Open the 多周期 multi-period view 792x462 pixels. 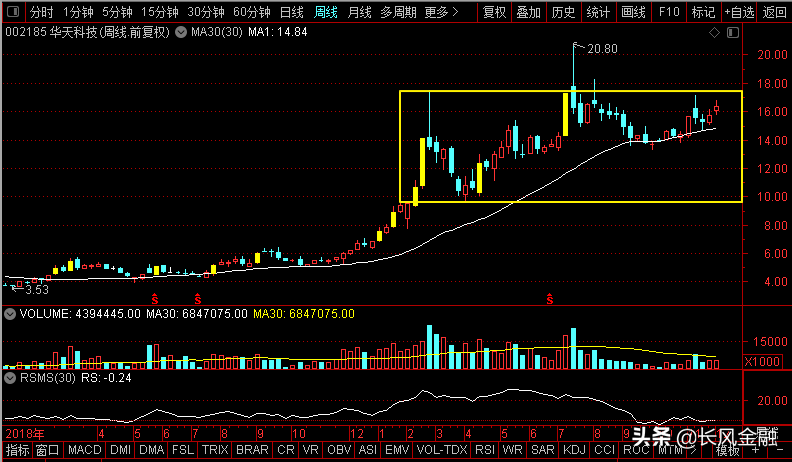(x=398, y=12)
